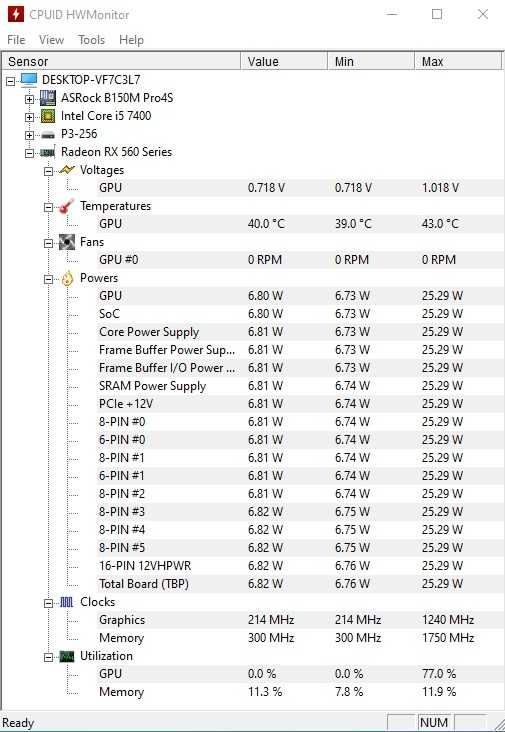The image size is (505, 732).
Task: Collapse the Powers section
Action: coord(49,279)
